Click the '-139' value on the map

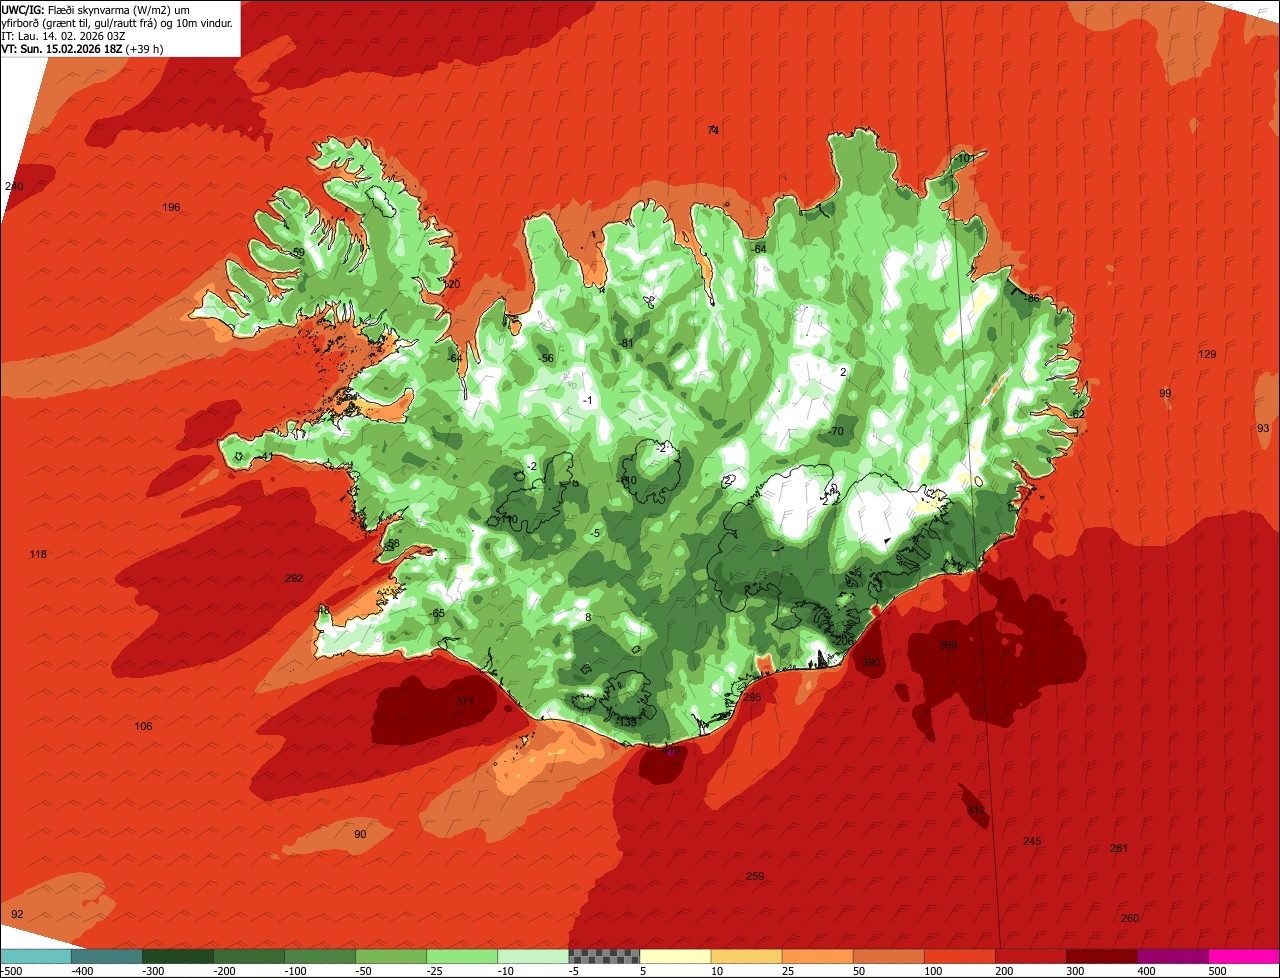(x=626, y=721)
